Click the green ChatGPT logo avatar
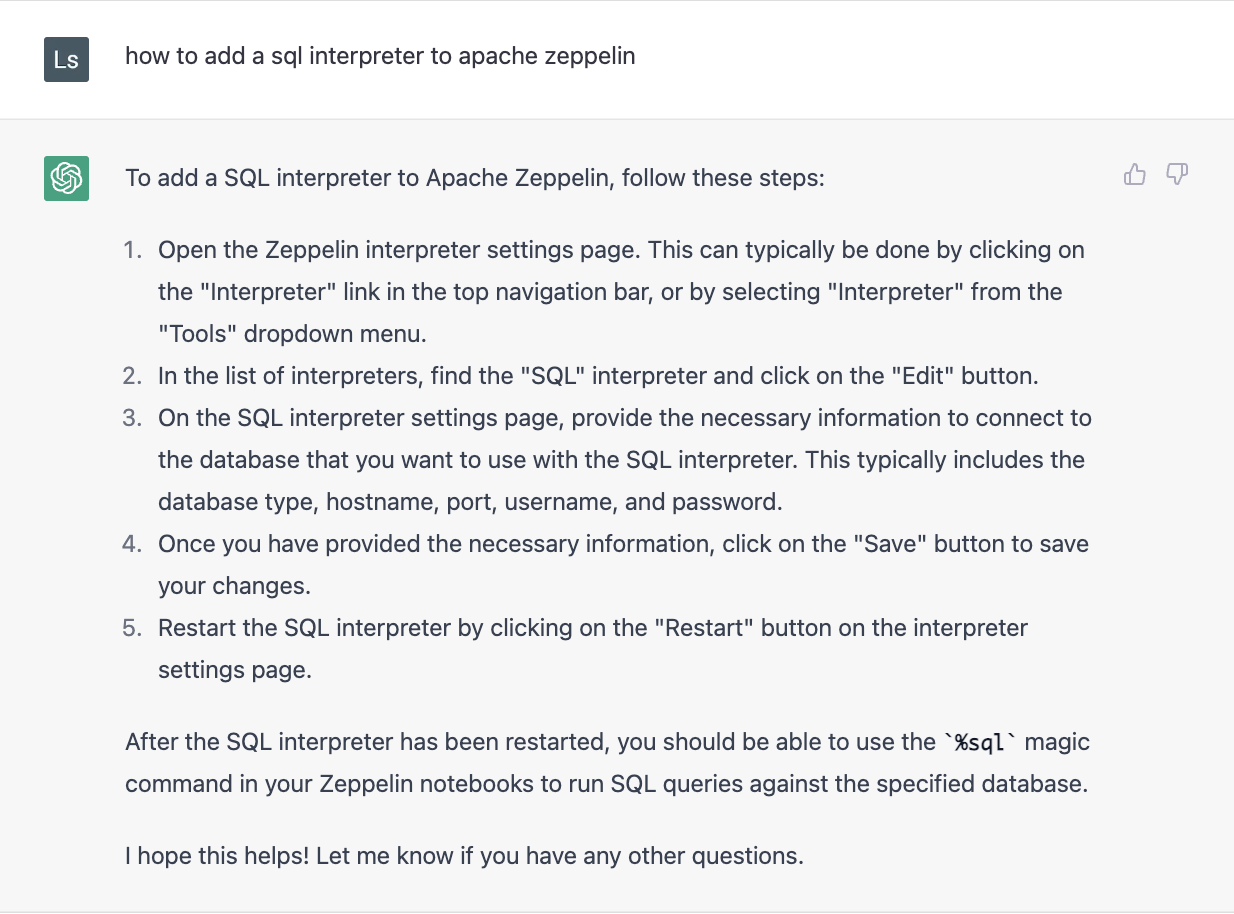The image size is (1234, 914). (67, 179)
